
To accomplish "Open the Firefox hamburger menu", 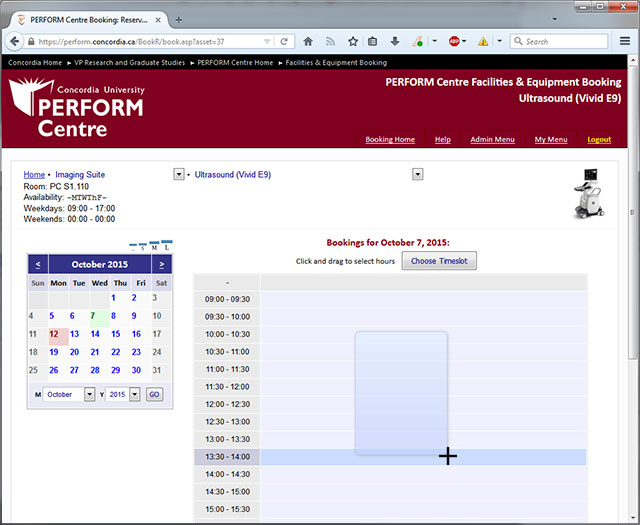I will 624,42.
